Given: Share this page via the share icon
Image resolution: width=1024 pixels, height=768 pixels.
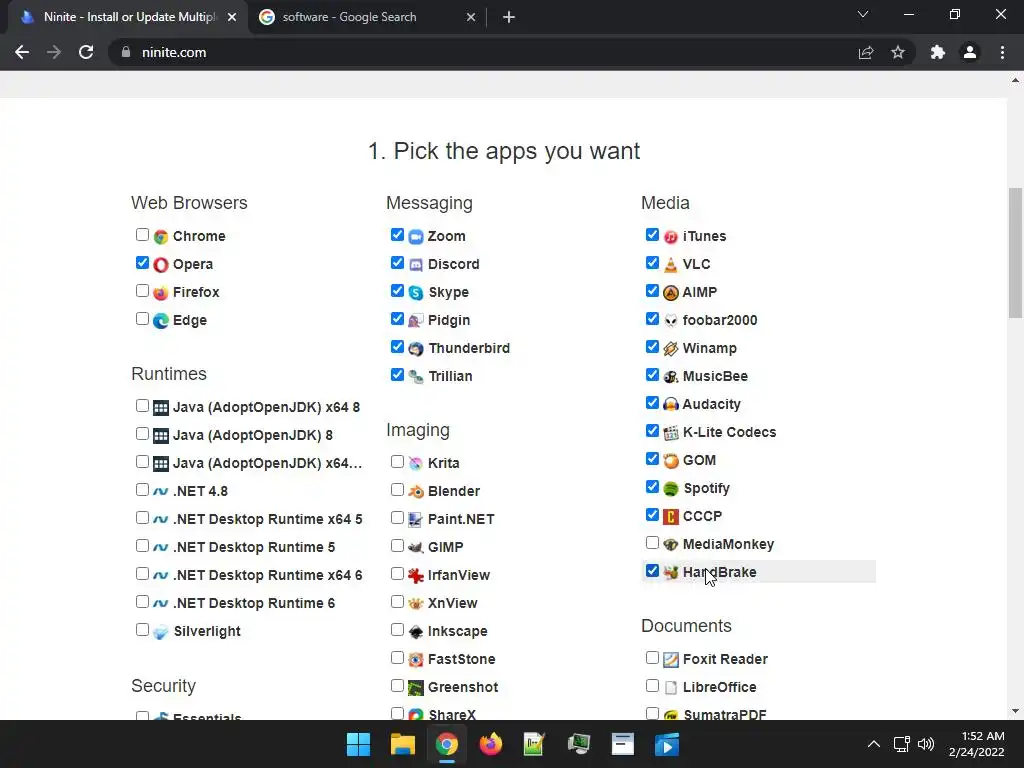Looking at the screenshot, I should pos(866,52).
